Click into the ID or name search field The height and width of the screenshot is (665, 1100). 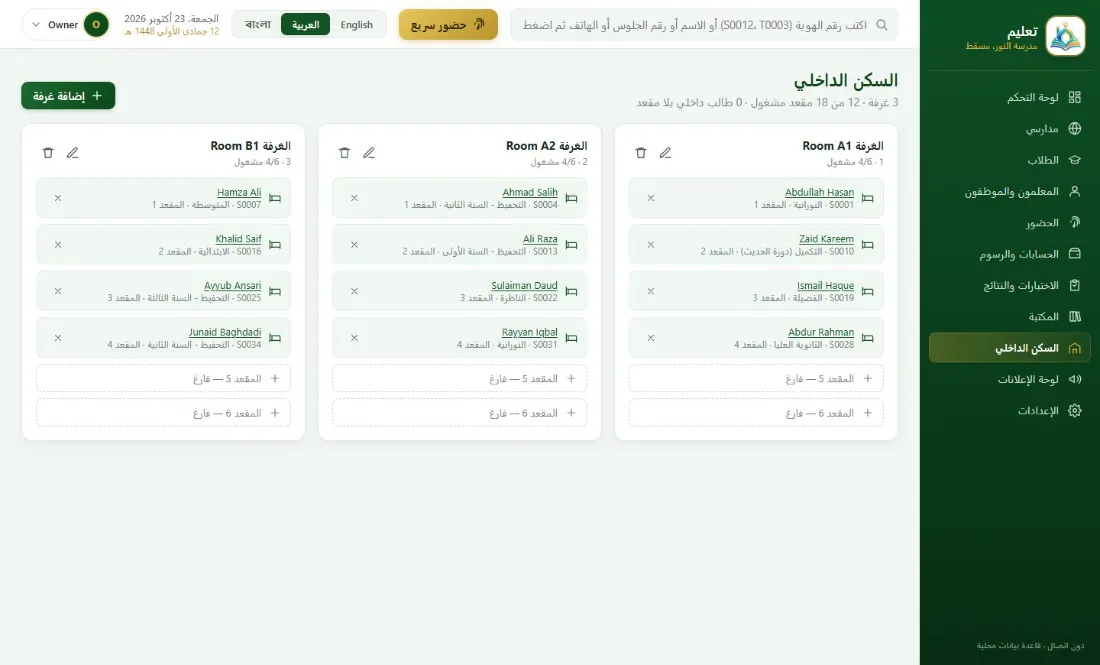[704, 25]
